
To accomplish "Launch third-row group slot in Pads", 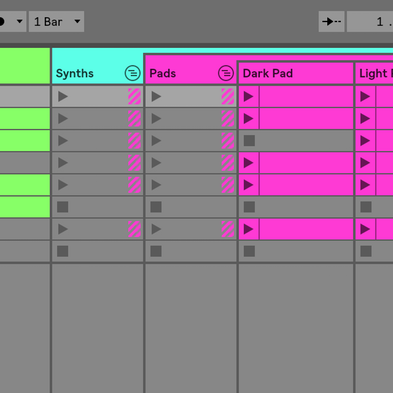I will pyautogui.click(x=156, y=141).
